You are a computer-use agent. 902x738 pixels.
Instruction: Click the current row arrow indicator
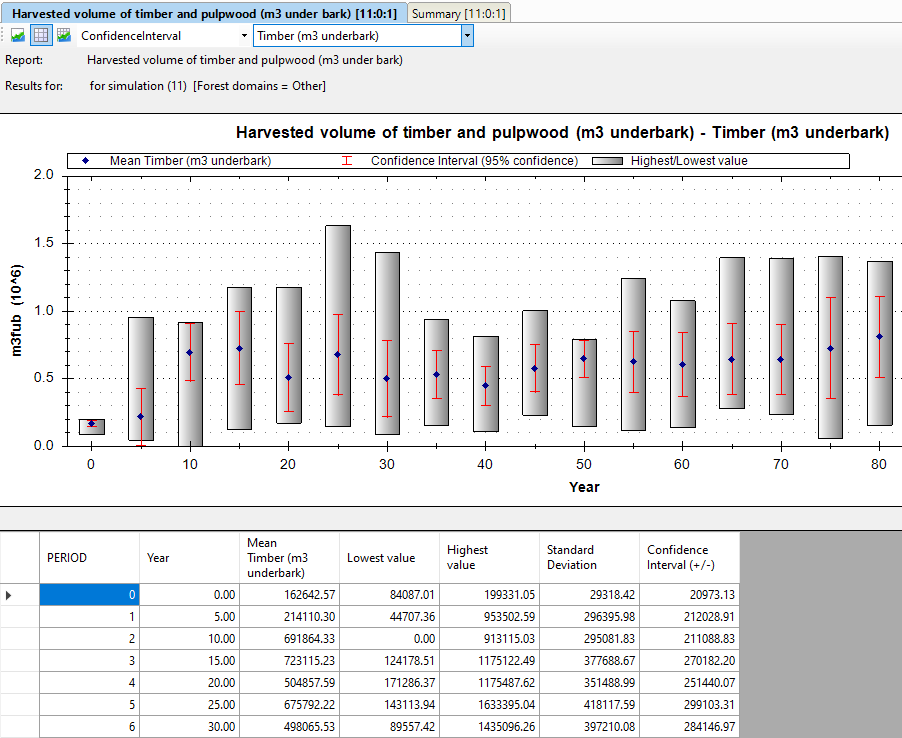[8, 595]
